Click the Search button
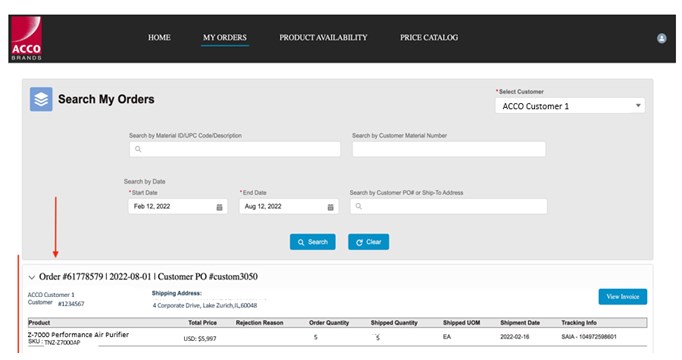 (312, 242)
